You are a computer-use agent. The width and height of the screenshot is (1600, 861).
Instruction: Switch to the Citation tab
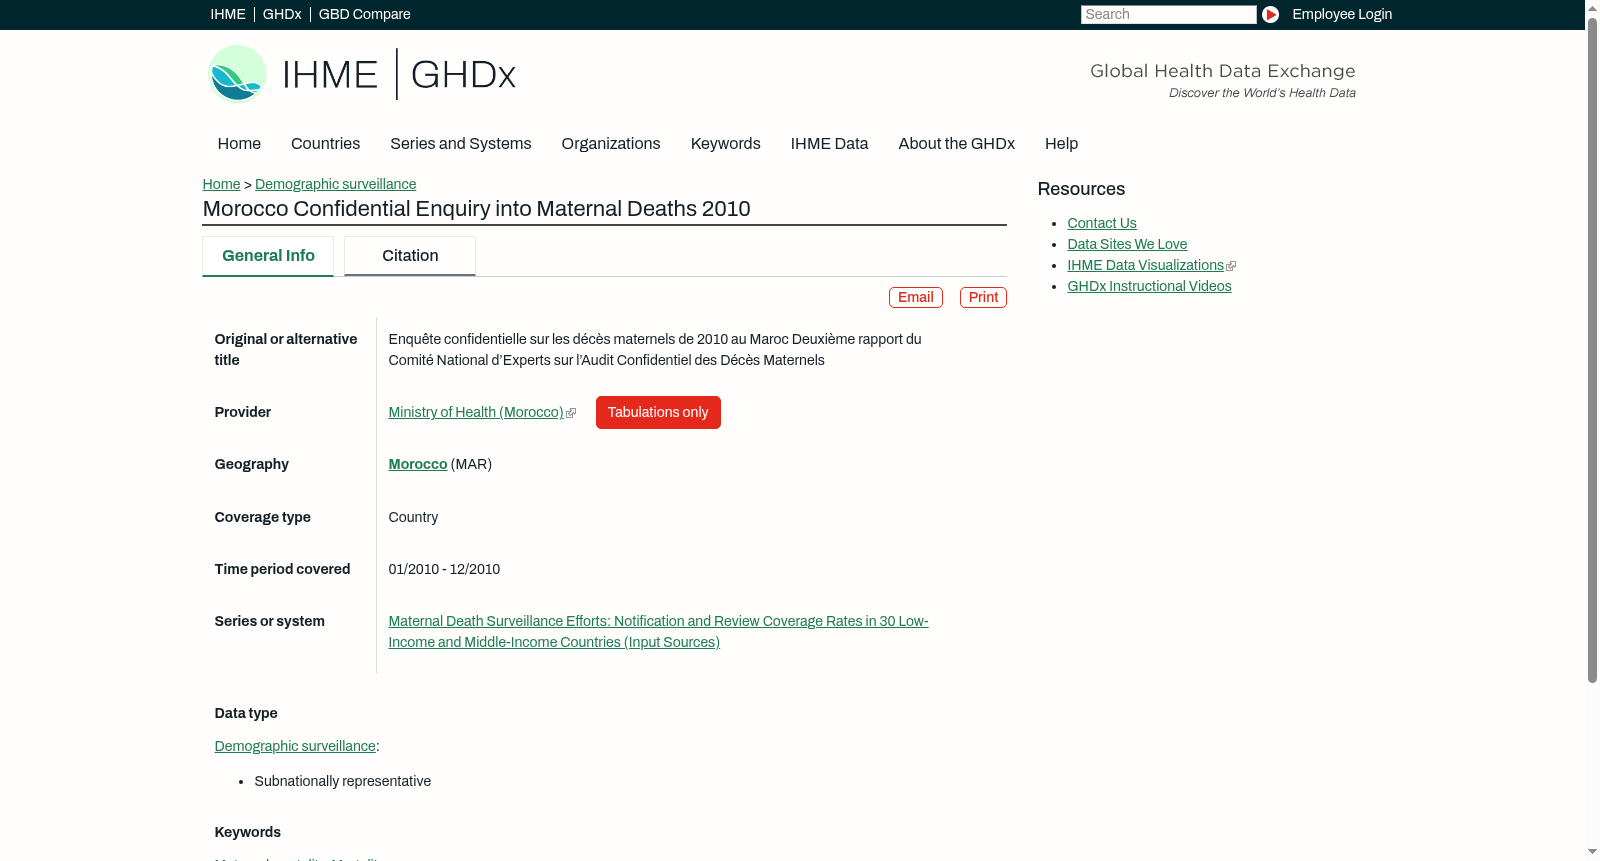point(410,256)
